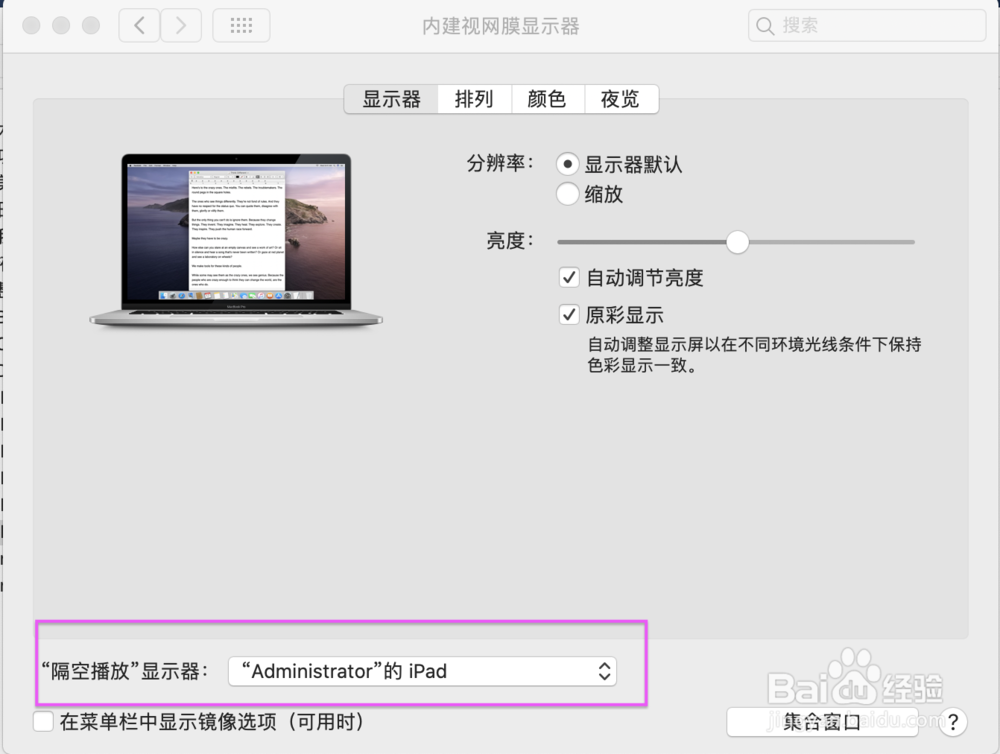Switch to the 排列 tab
Image resolution: width=1000 pixels, height=754 pixels.
[474, 100]
